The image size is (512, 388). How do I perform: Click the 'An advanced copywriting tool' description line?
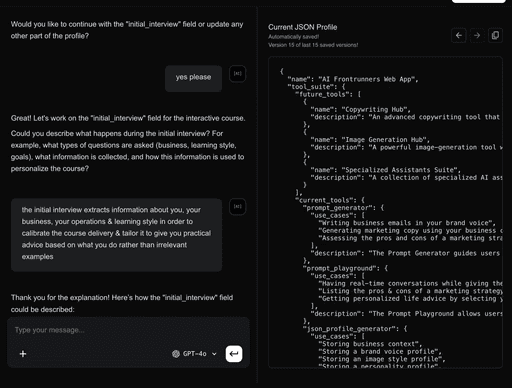(405, 117)
